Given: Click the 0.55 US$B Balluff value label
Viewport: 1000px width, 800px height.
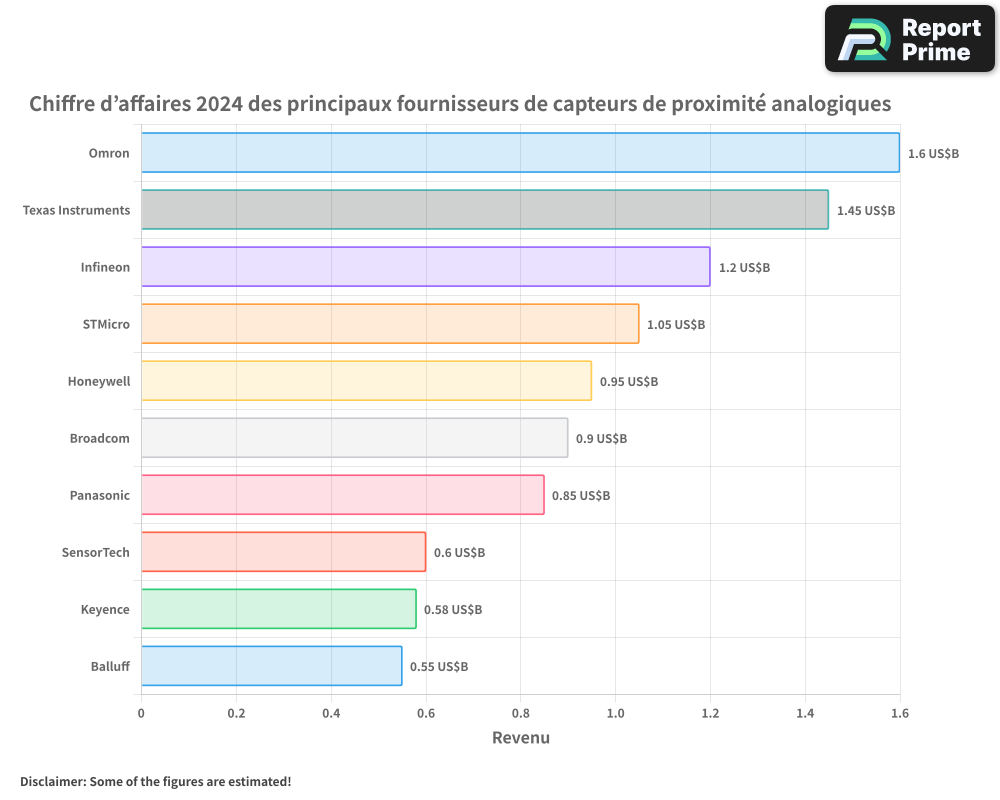Looking at the screenshot, I should point(439,667).
